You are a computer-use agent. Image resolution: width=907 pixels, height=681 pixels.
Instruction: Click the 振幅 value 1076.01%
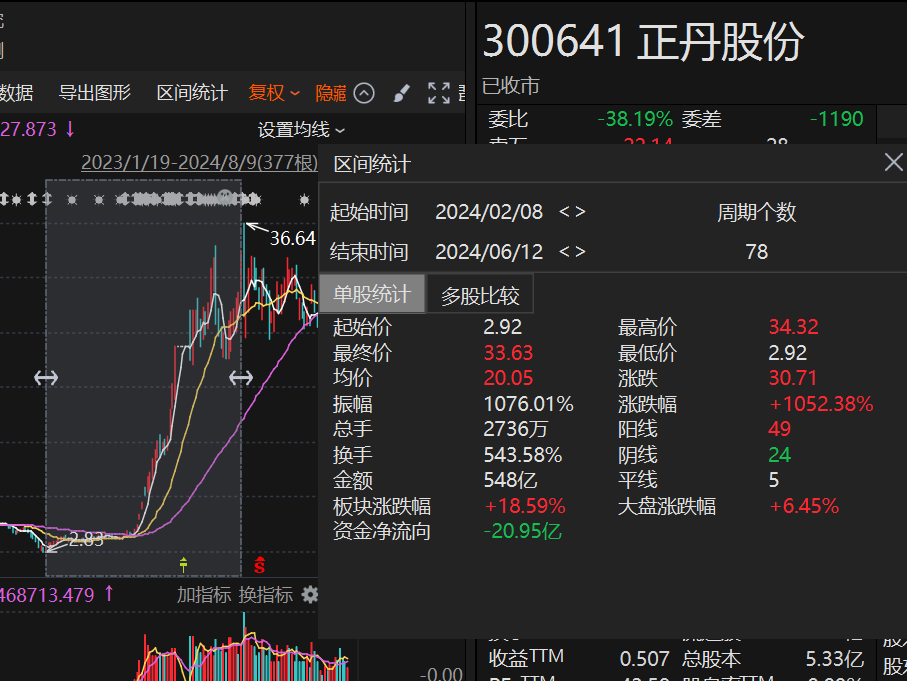pyautogui.click(x=528, y=404)
